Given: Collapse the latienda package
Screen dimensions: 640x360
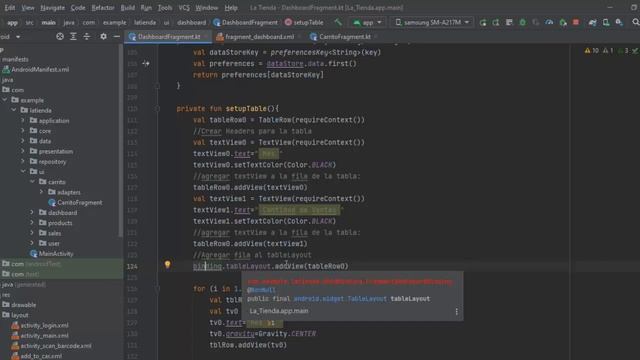Looking at the screenshot, I should [14, 110].
